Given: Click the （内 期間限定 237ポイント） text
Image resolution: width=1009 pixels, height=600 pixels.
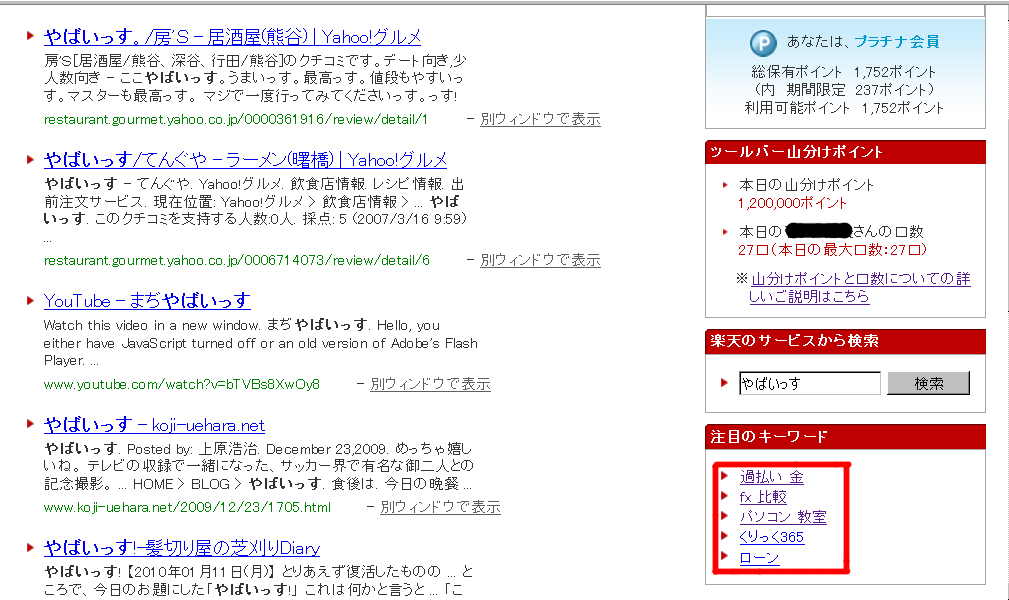Looking at the screenshot, I should point(844,90).
